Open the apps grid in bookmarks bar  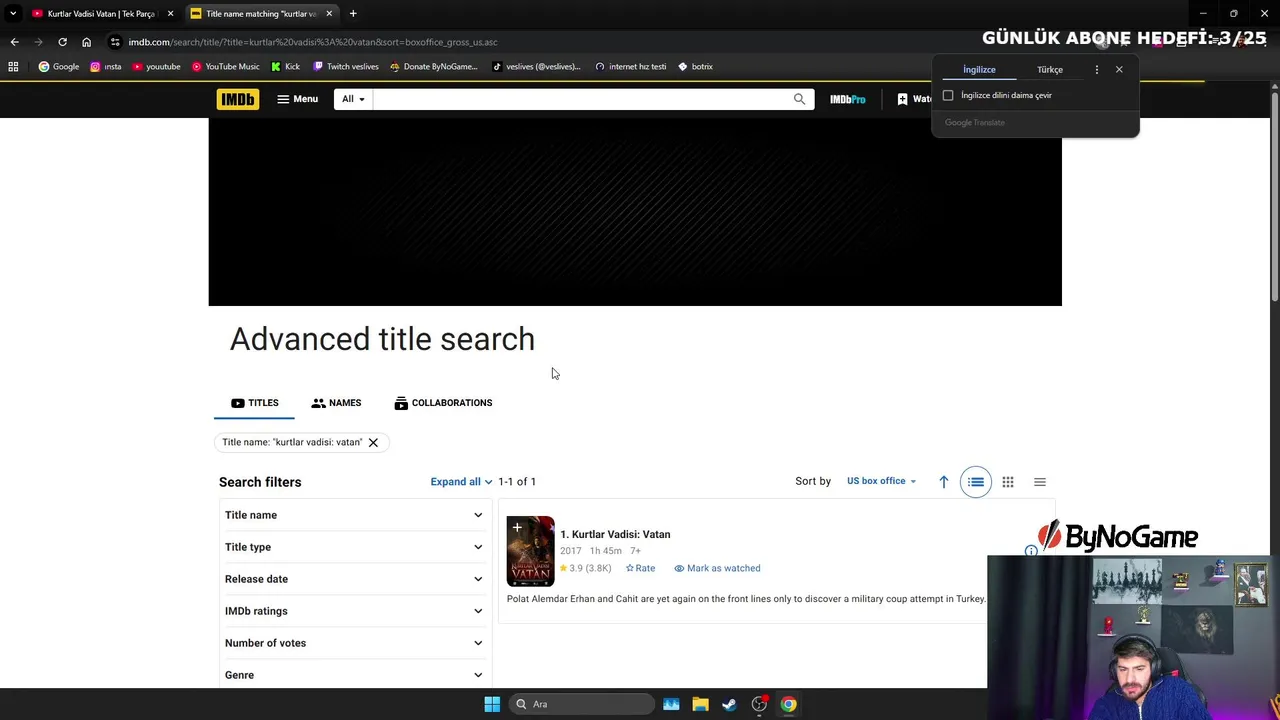(x=13, y=67)
